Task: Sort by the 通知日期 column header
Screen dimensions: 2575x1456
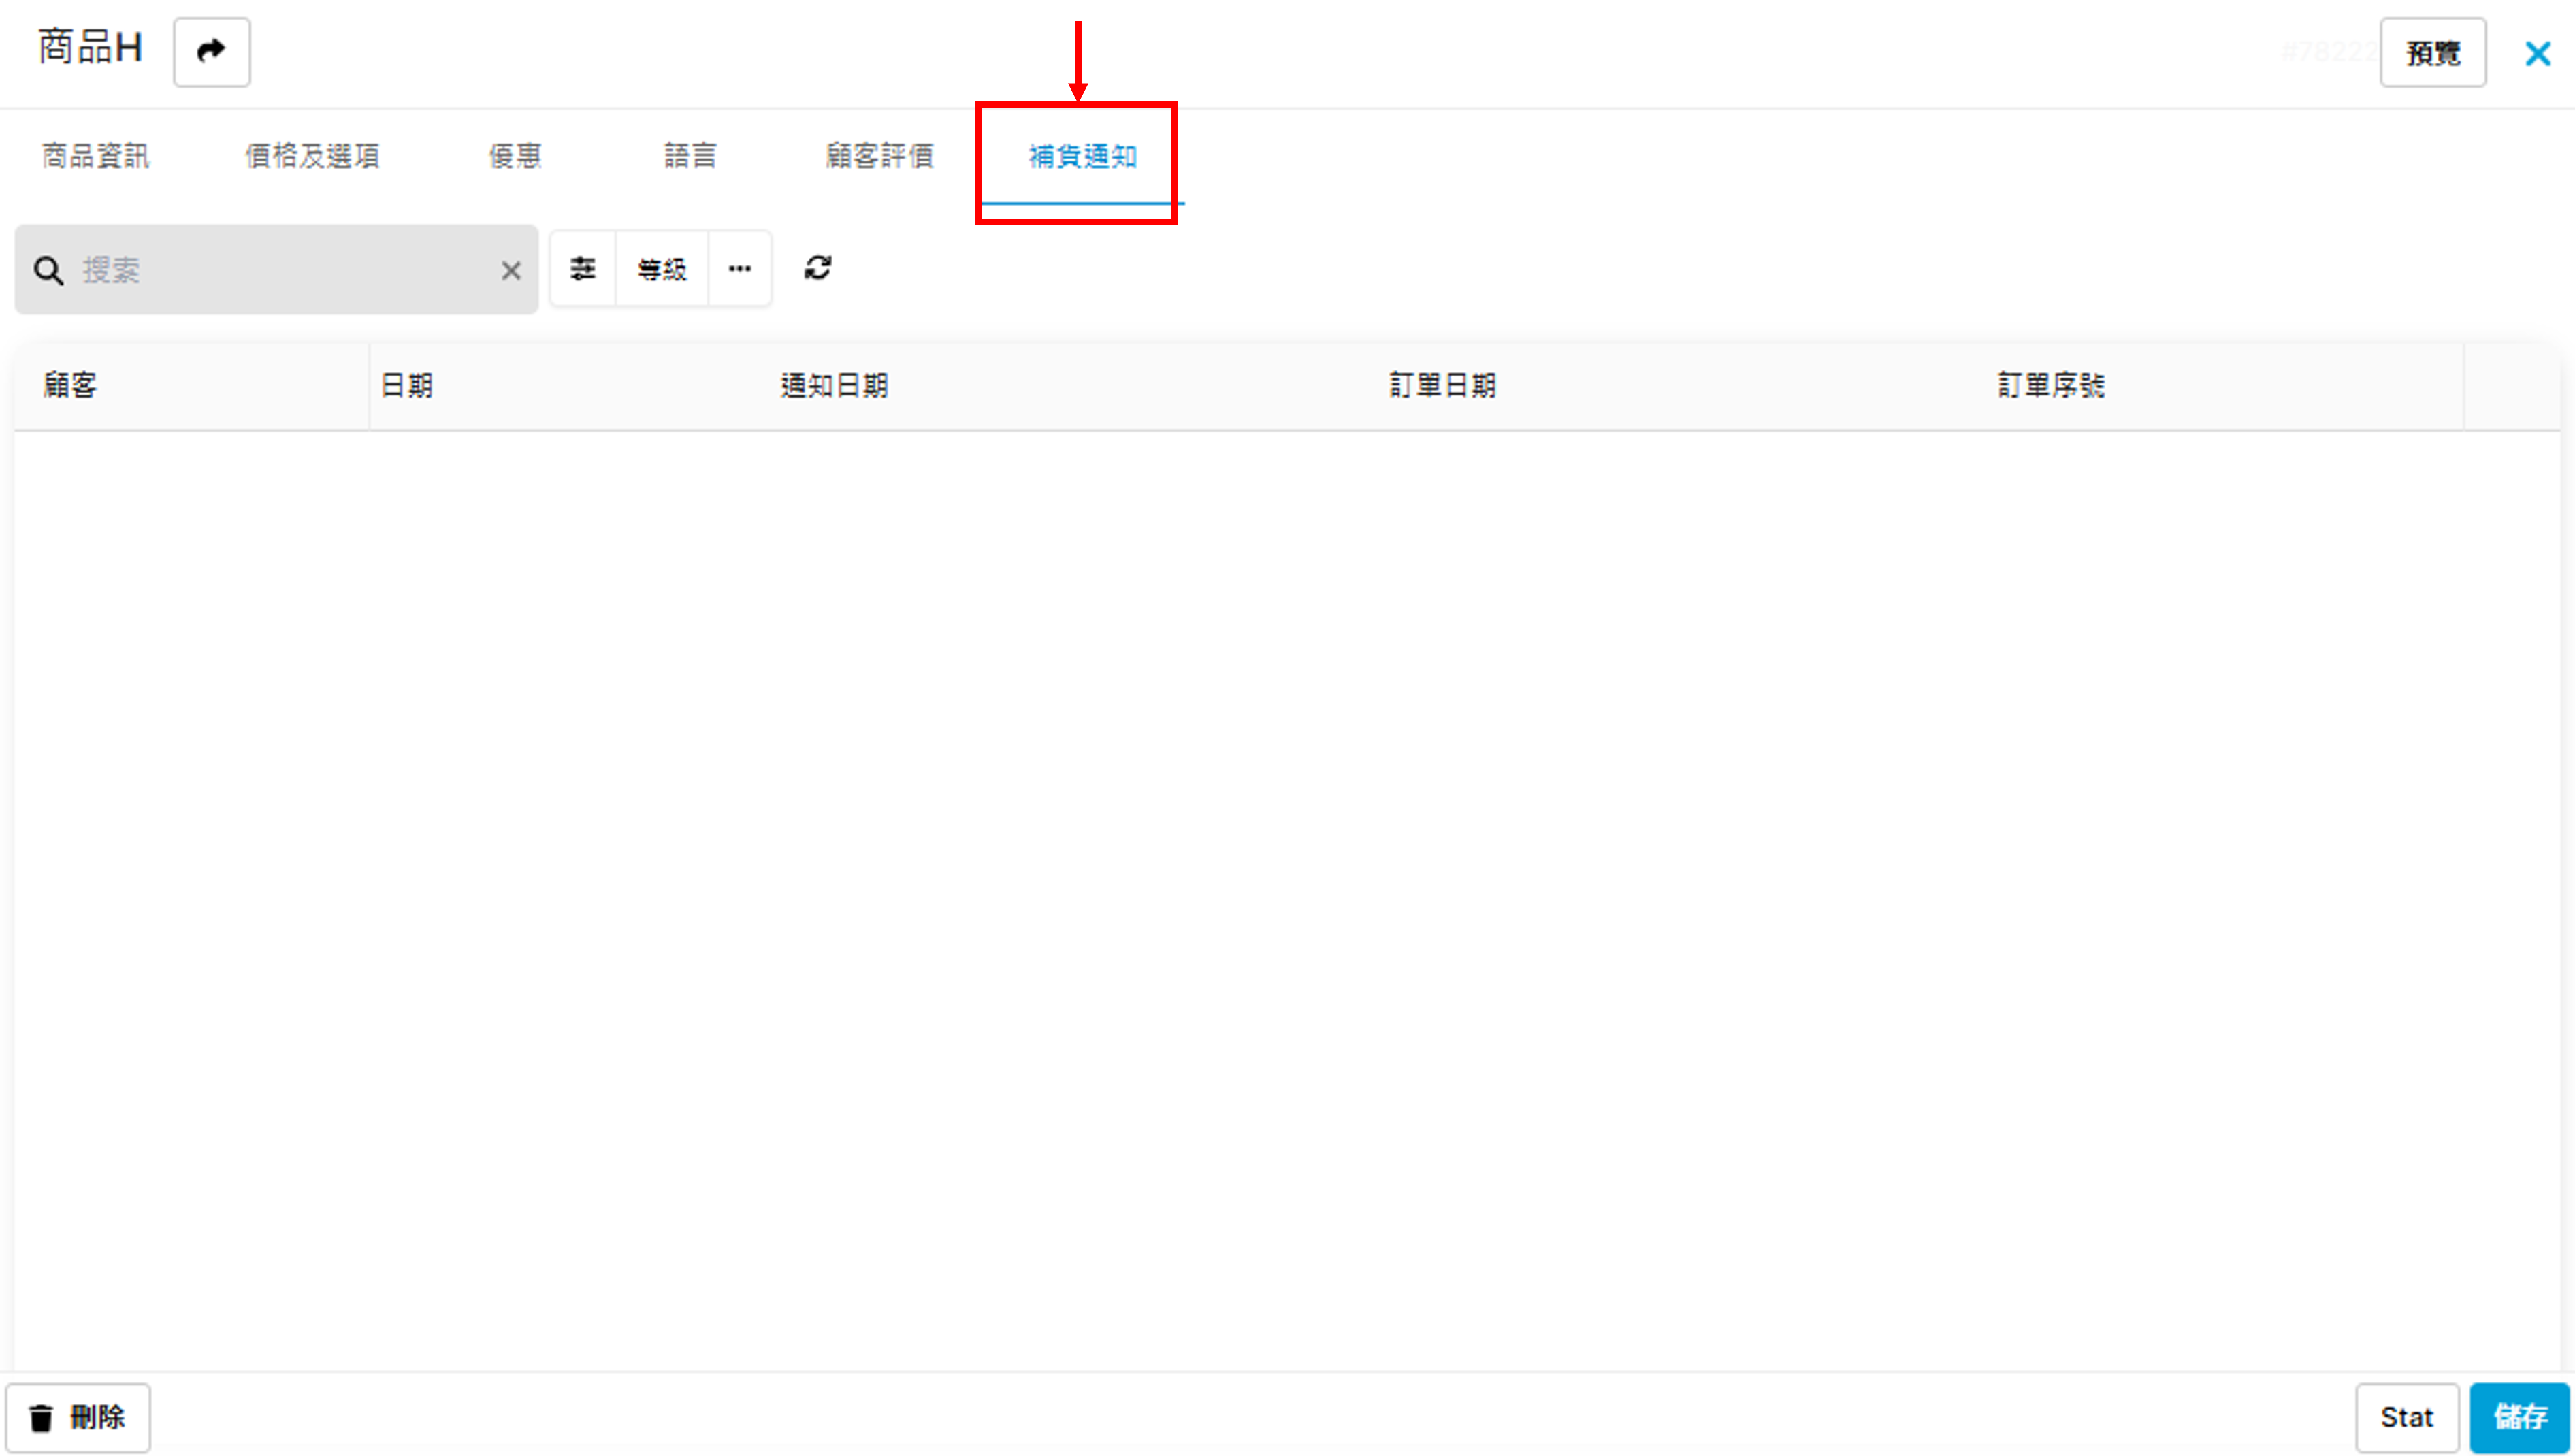Action: coord(834,386)
